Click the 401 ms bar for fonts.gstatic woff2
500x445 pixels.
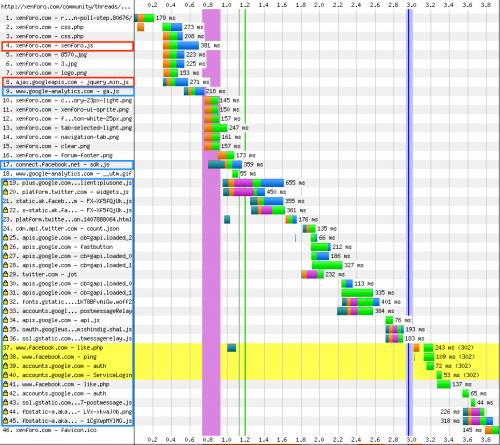coord(361,302)
